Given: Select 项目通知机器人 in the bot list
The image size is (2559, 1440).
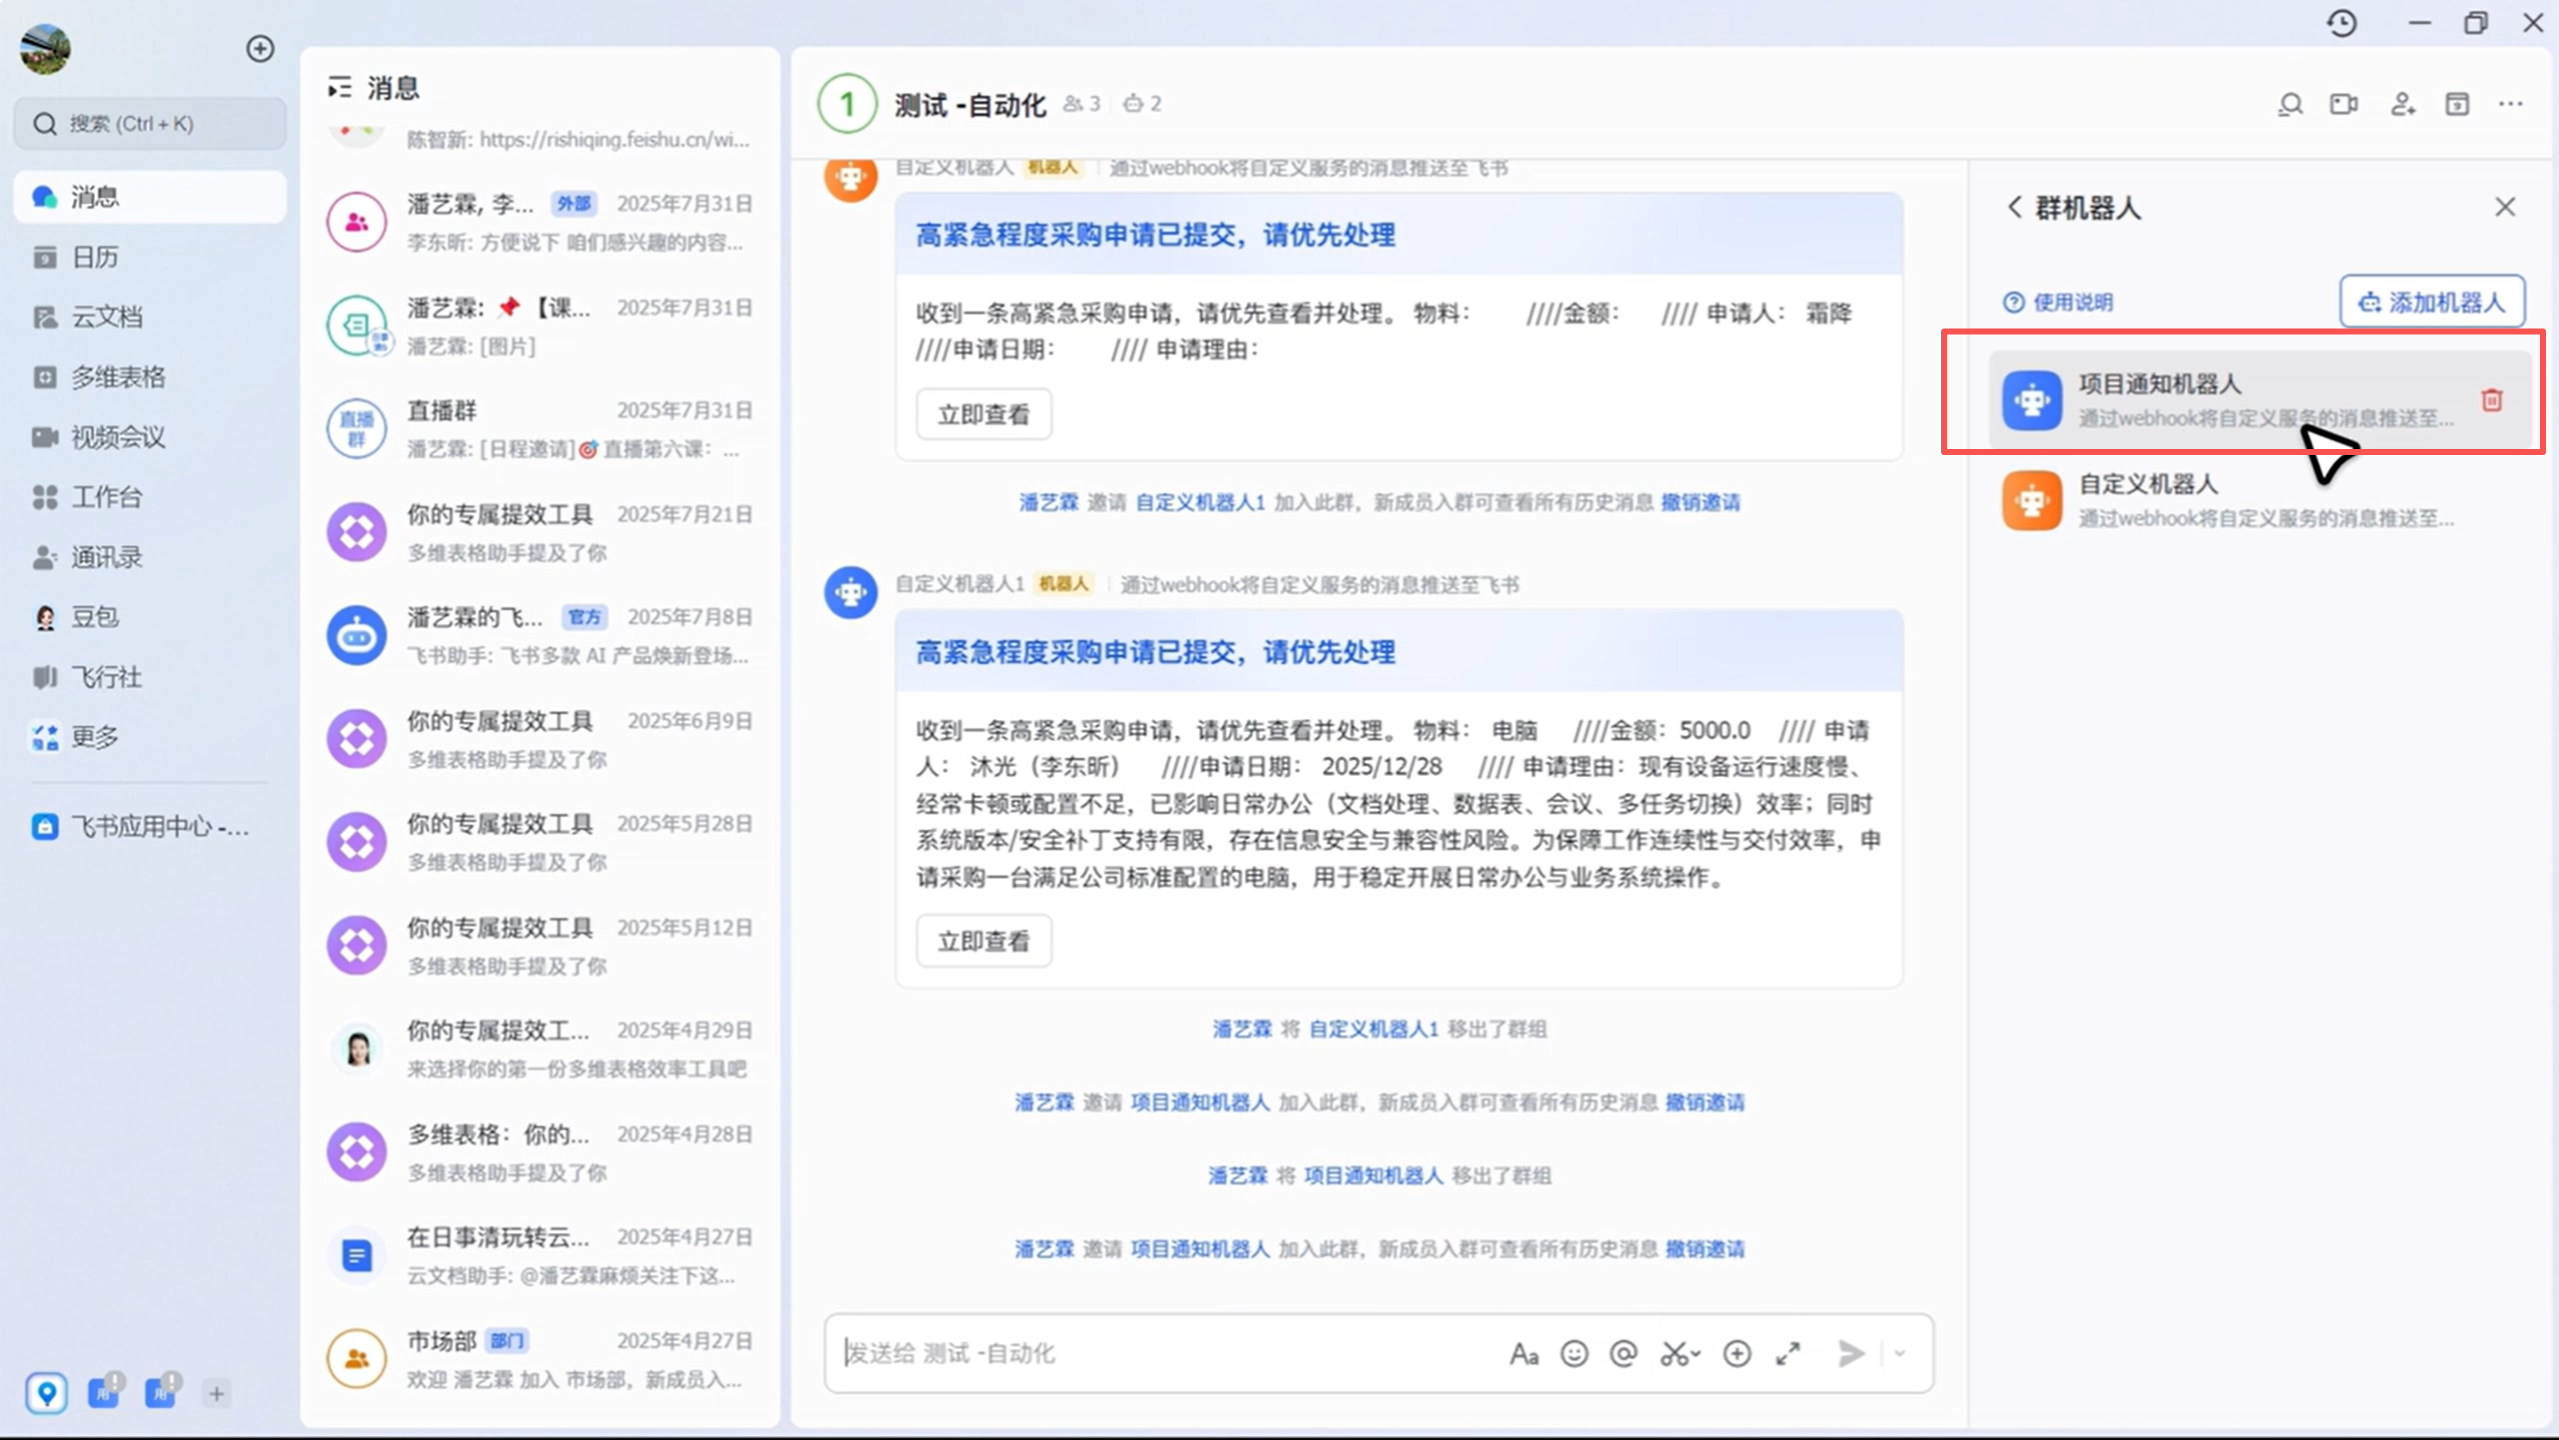Looking at the screenshot, I should click(x=2260, y=400).
